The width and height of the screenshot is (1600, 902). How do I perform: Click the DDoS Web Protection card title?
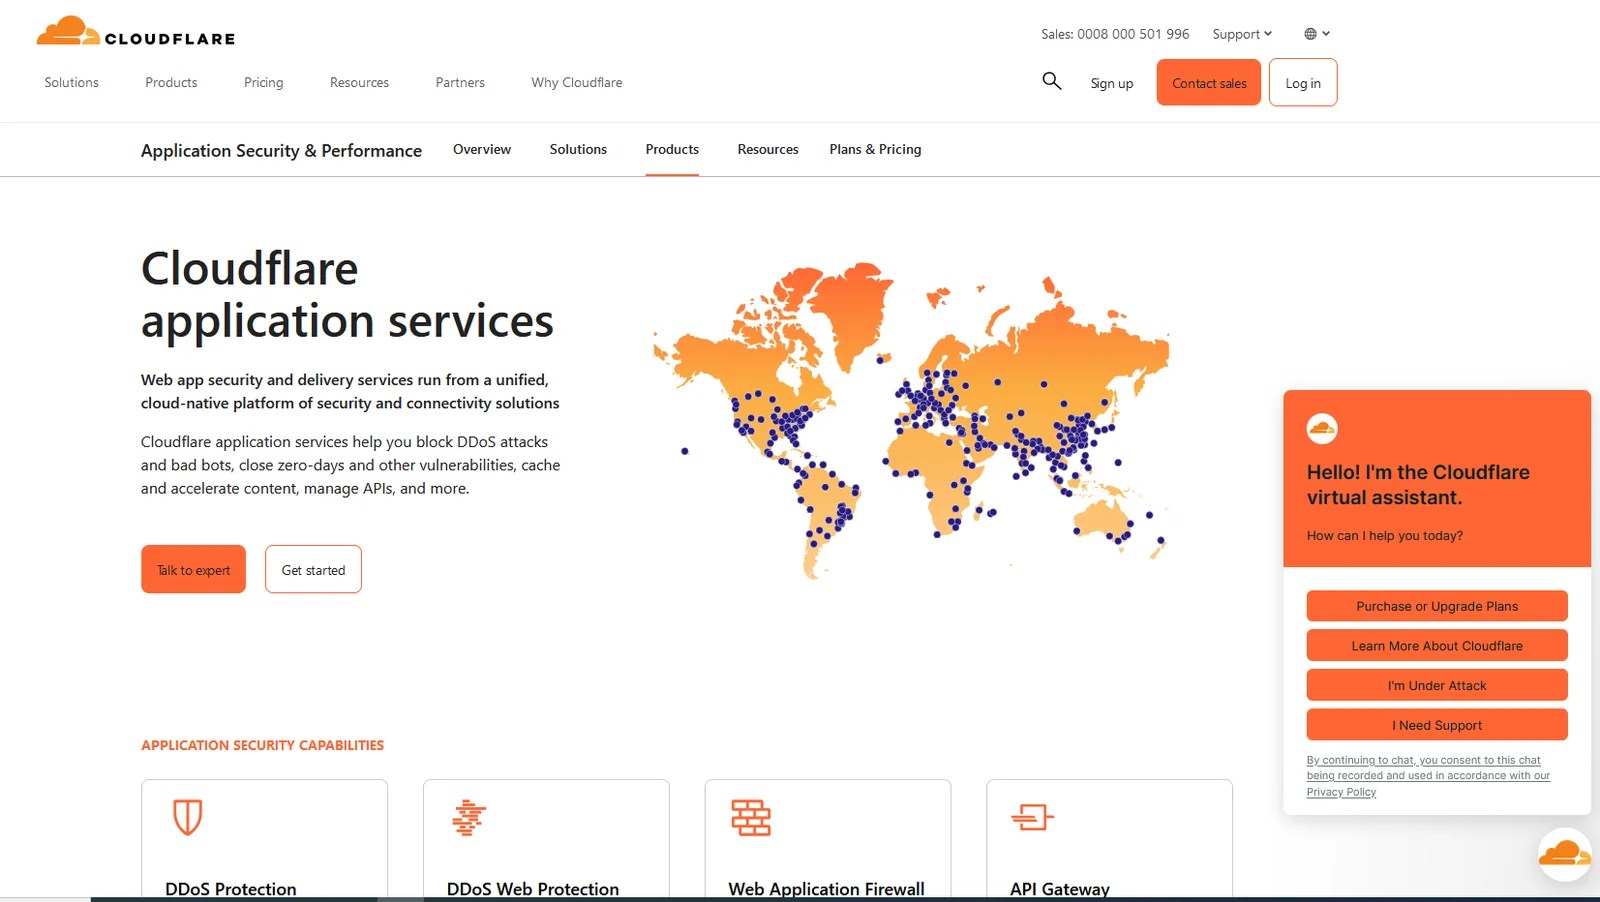[x=533, y=889]
